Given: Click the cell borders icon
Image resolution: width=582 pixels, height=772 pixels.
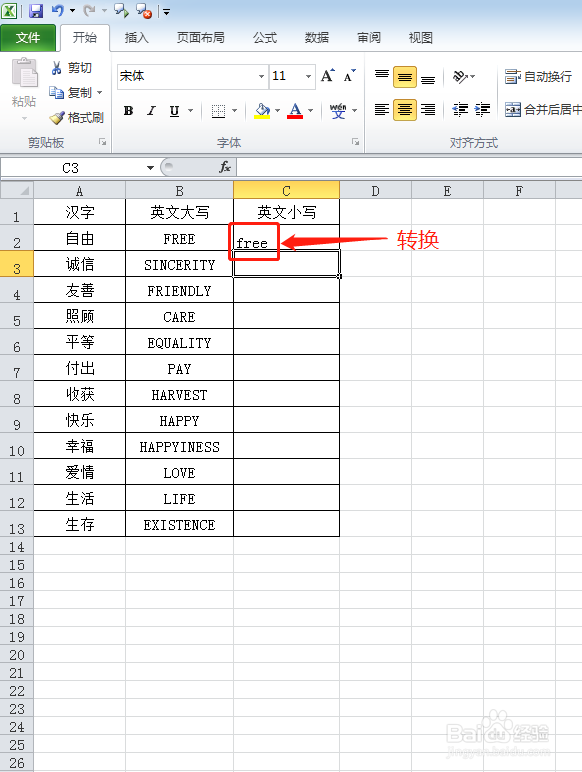Looking at the screenshot, I should (218, 111).
